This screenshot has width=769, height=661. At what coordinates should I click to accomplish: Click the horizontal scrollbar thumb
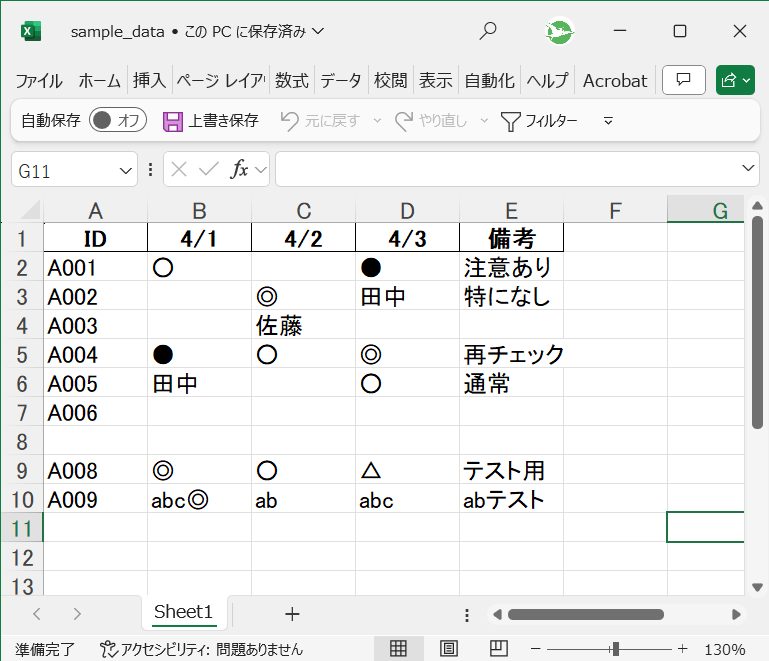(x=586, y=614)
